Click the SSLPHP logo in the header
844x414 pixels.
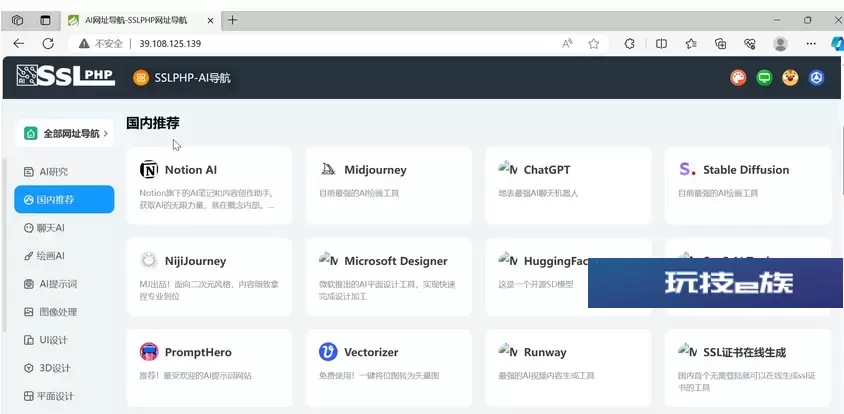coord(66,76)
